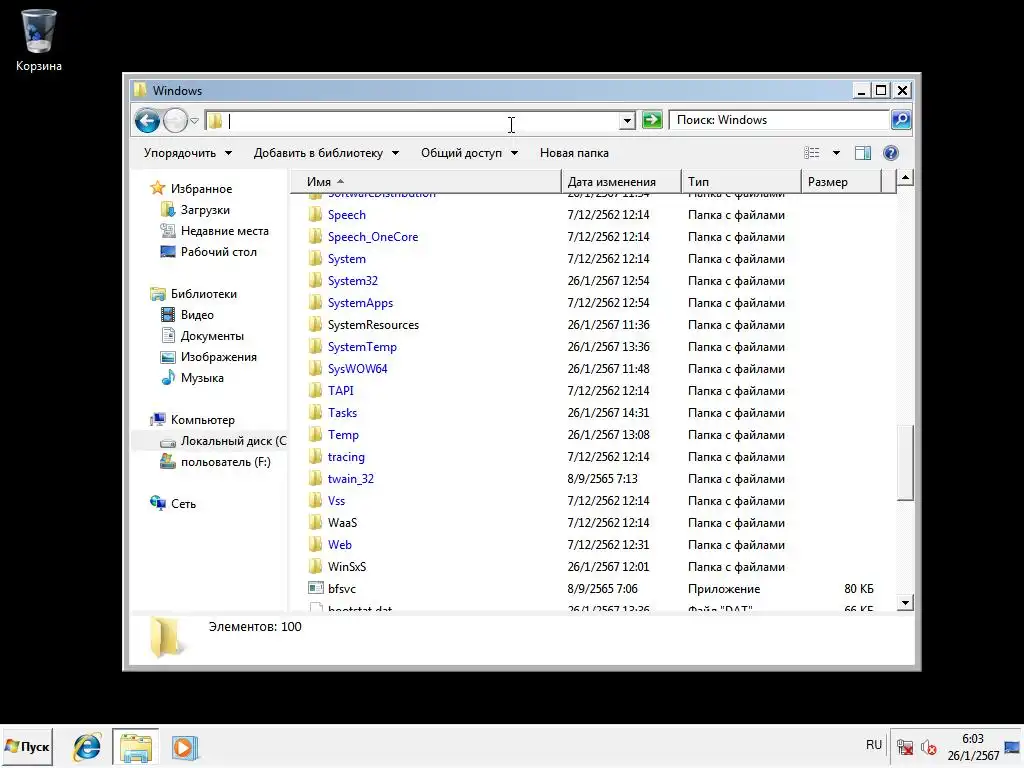Sort by the Тип column header

click(x=741, y=182)
